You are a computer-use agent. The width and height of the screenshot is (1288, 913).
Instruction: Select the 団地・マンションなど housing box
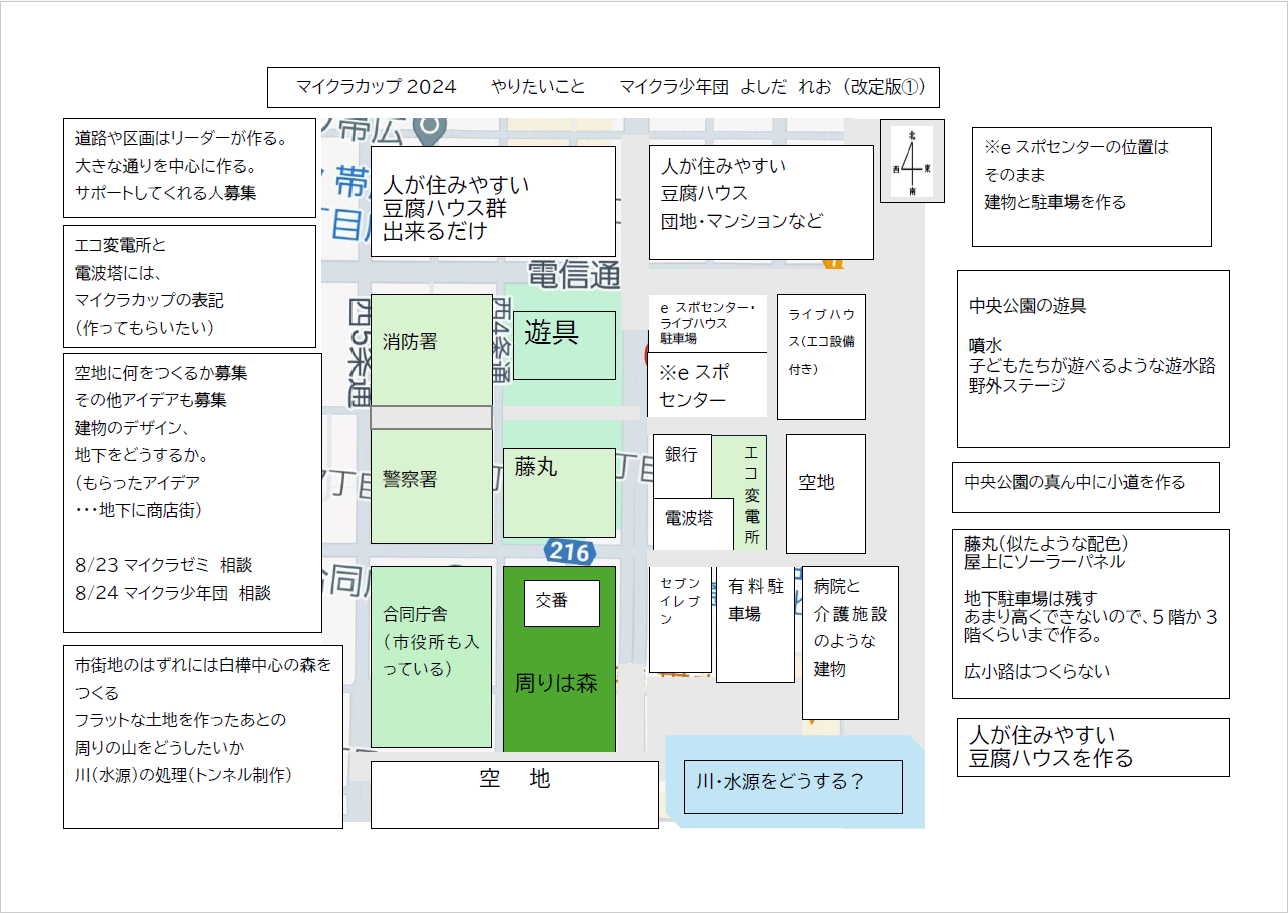[761, 202]
